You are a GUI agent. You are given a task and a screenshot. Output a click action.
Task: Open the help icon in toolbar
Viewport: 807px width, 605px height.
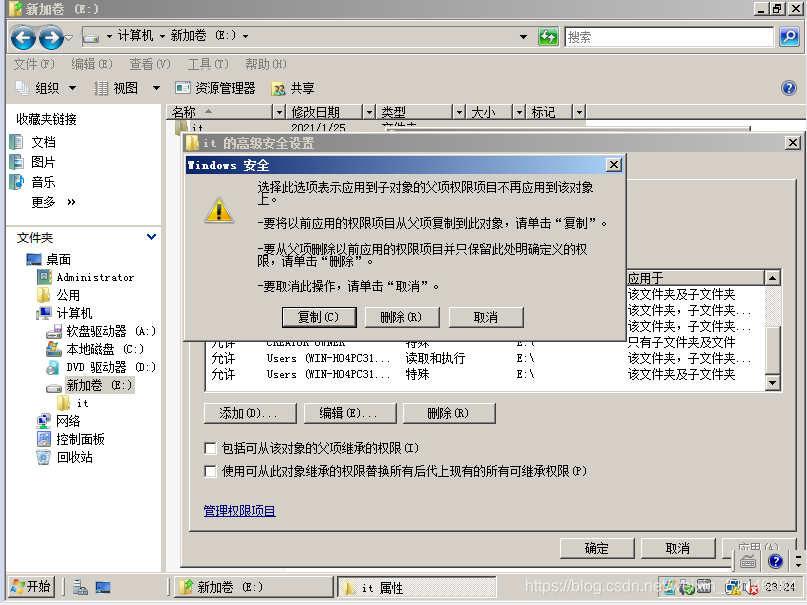pyautogui.click(x=788, y=88)
